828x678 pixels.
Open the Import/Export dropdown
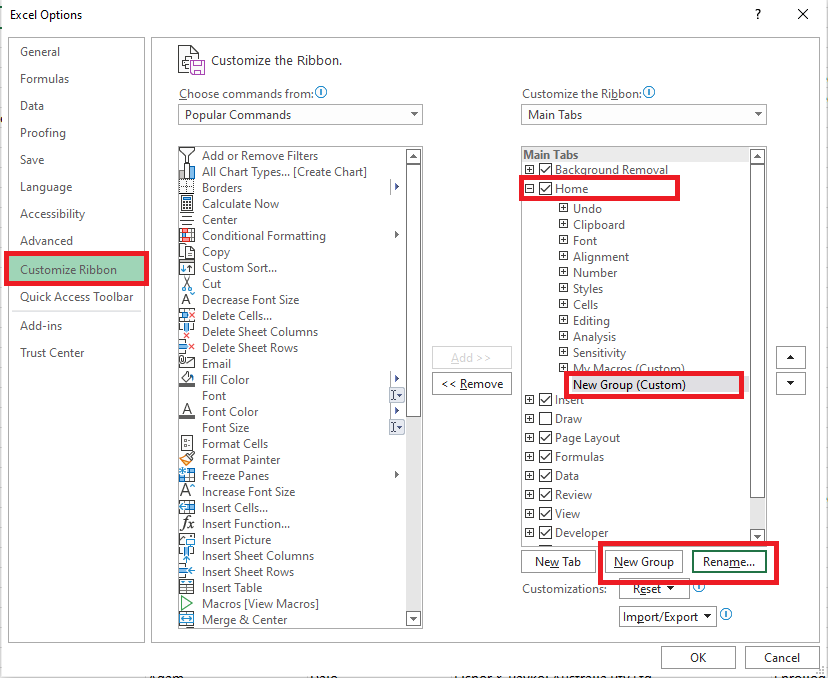tap(667, 617)
